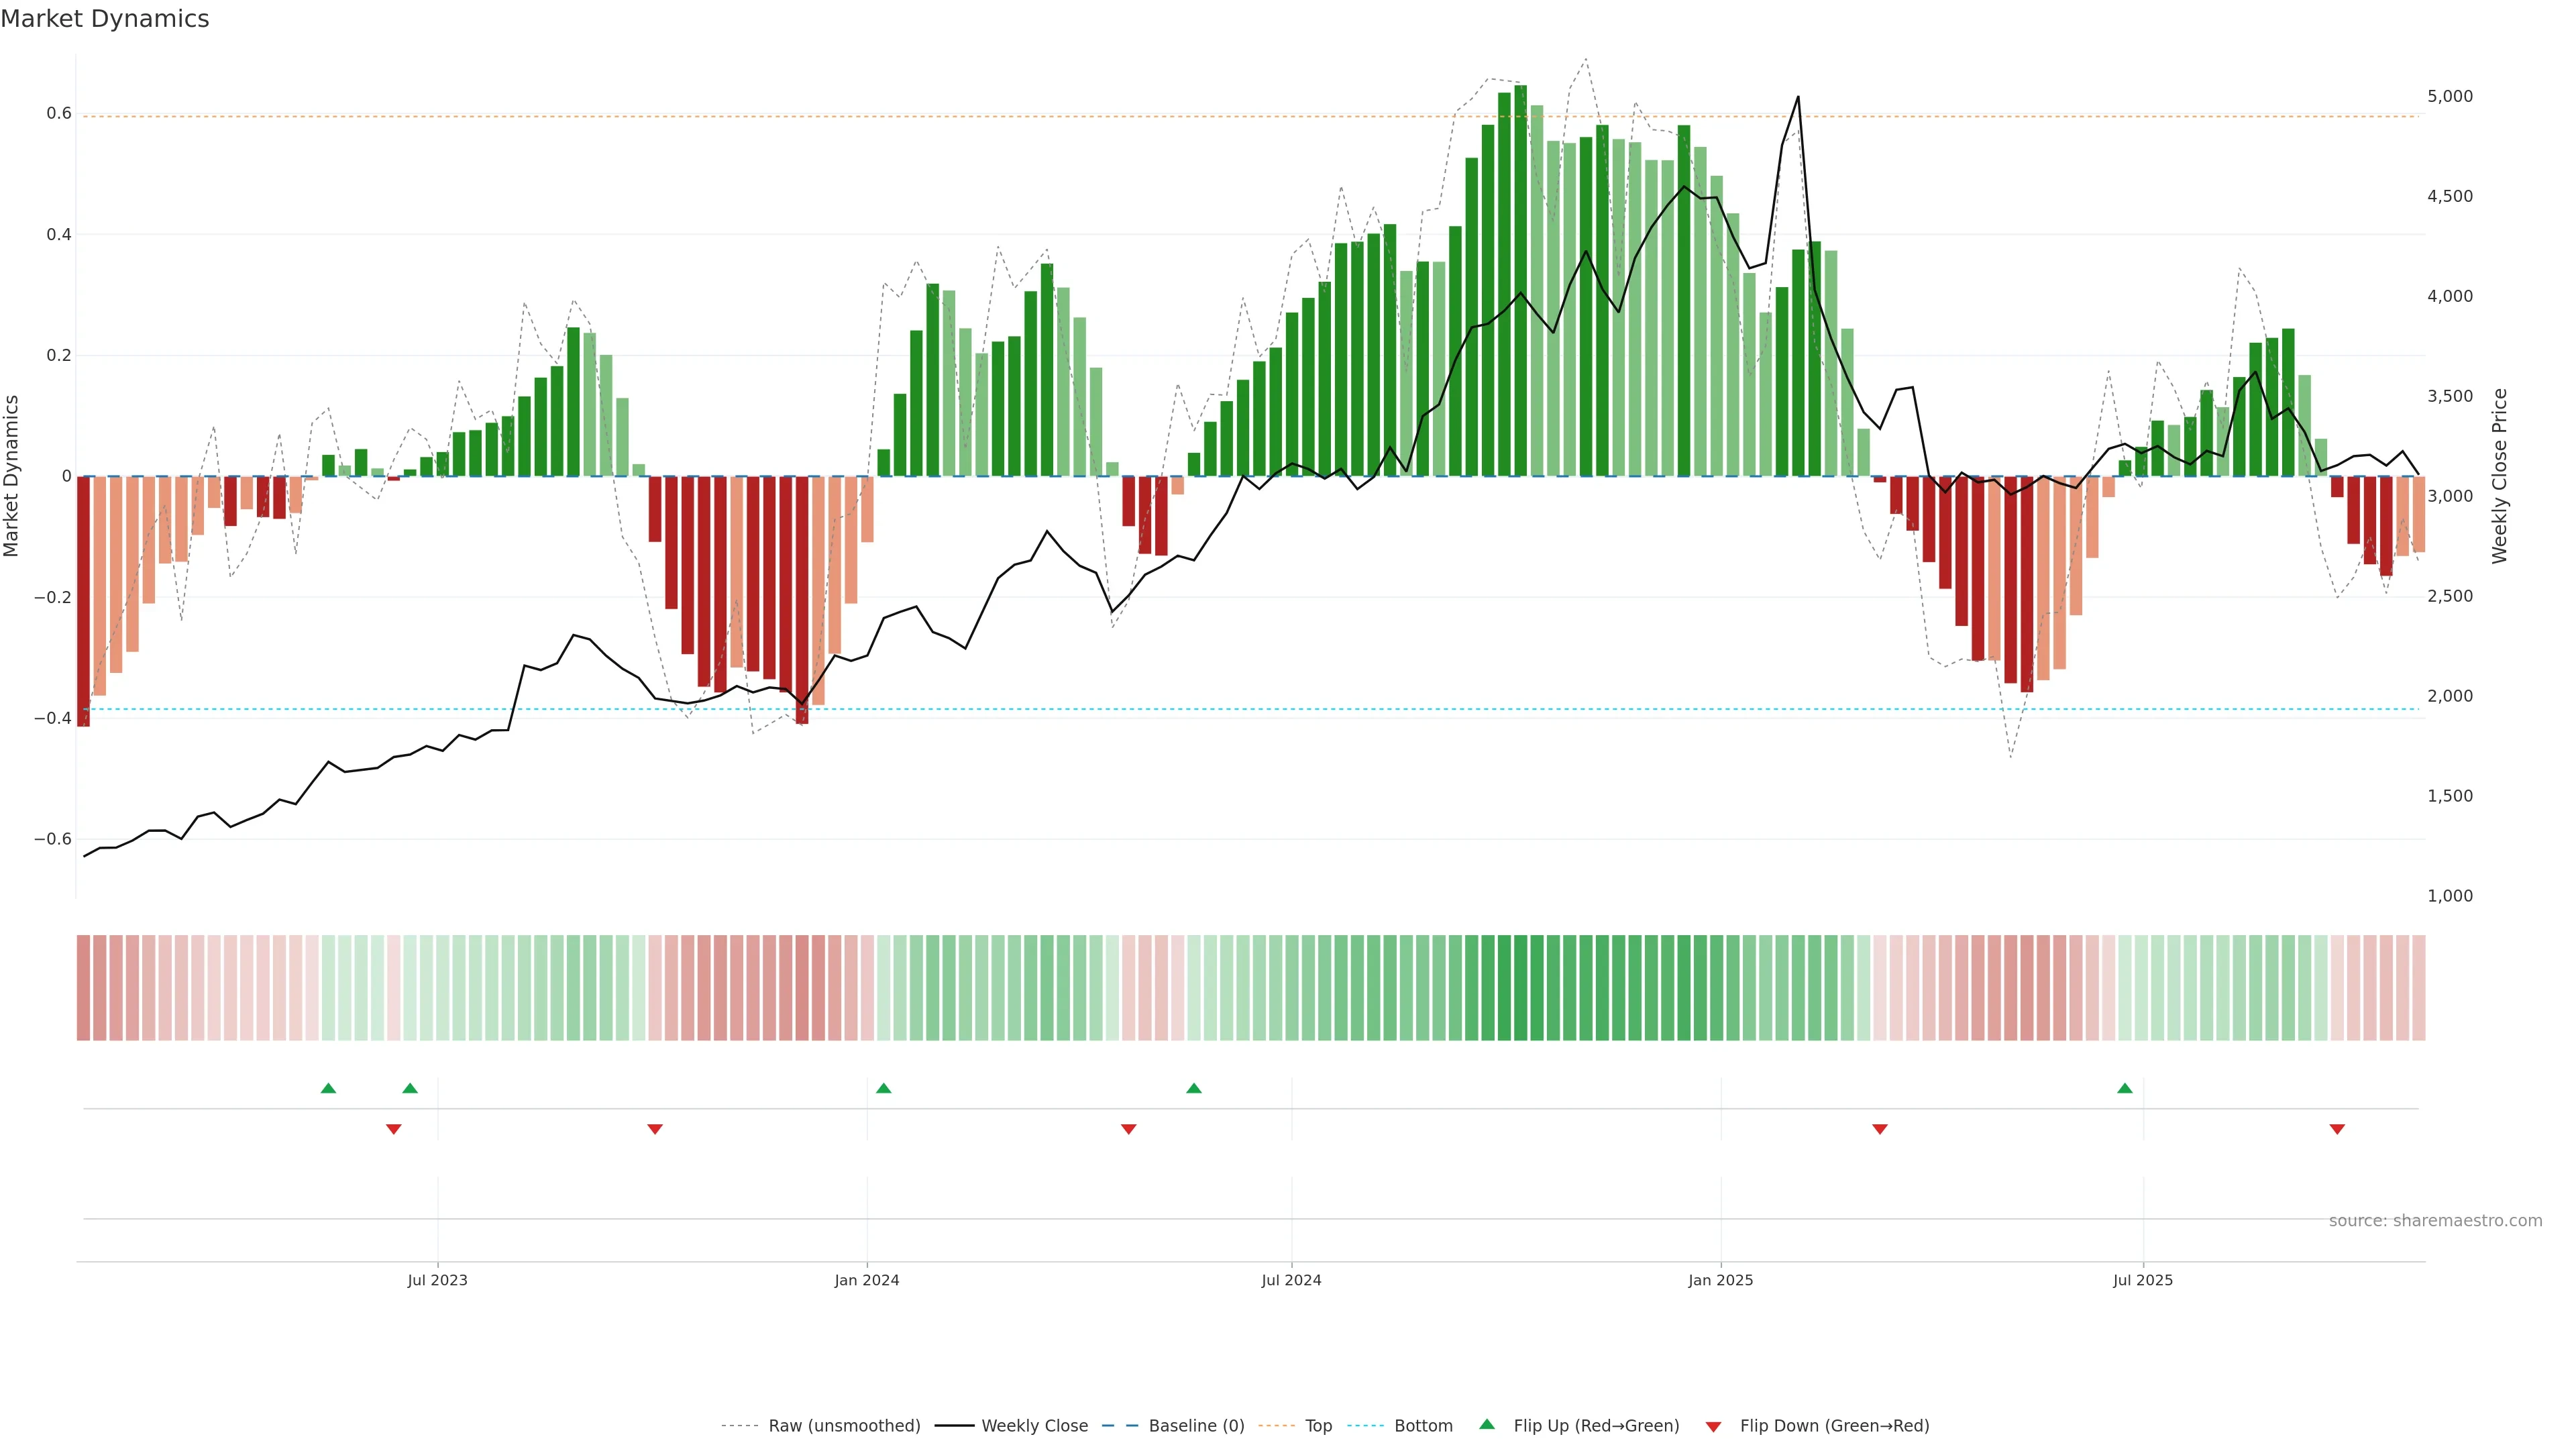Screen dimensions: 2576x1449
Task: Click the Flip Up marker just before Jul 2025
Action: 2125,1088
